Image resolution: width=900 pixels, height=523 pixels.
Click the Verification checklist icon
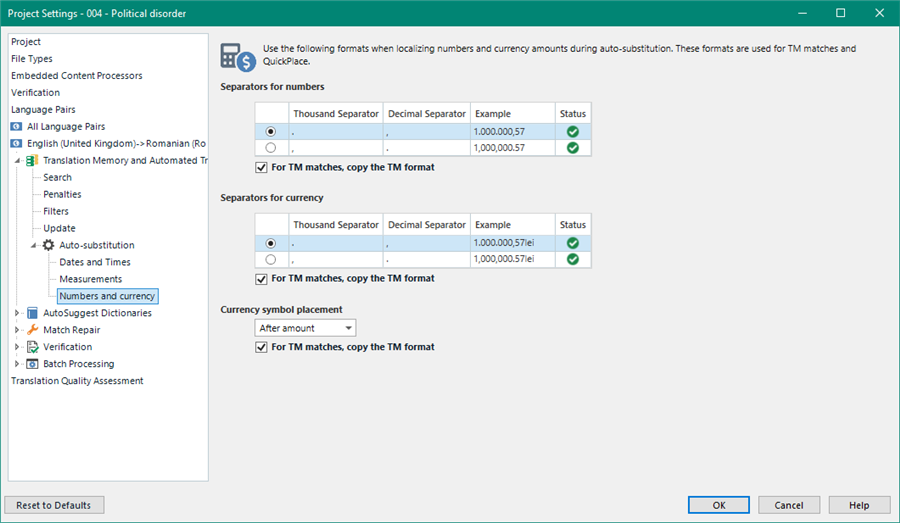[33, 347]
